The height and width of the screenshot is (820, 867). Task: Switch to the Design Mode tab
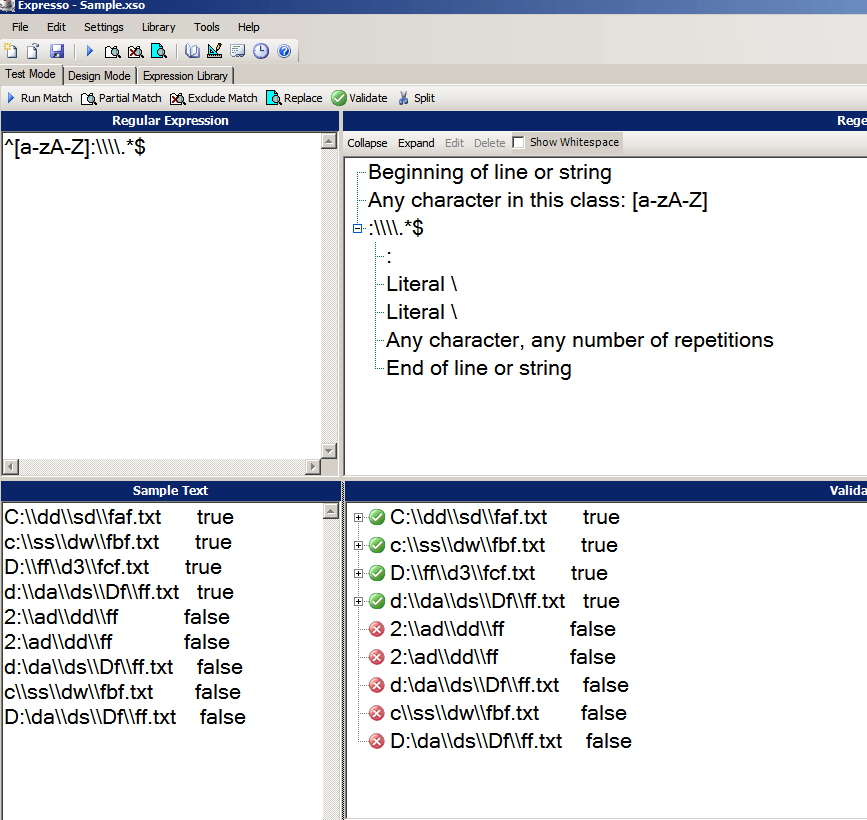click(x=100, y=76)
